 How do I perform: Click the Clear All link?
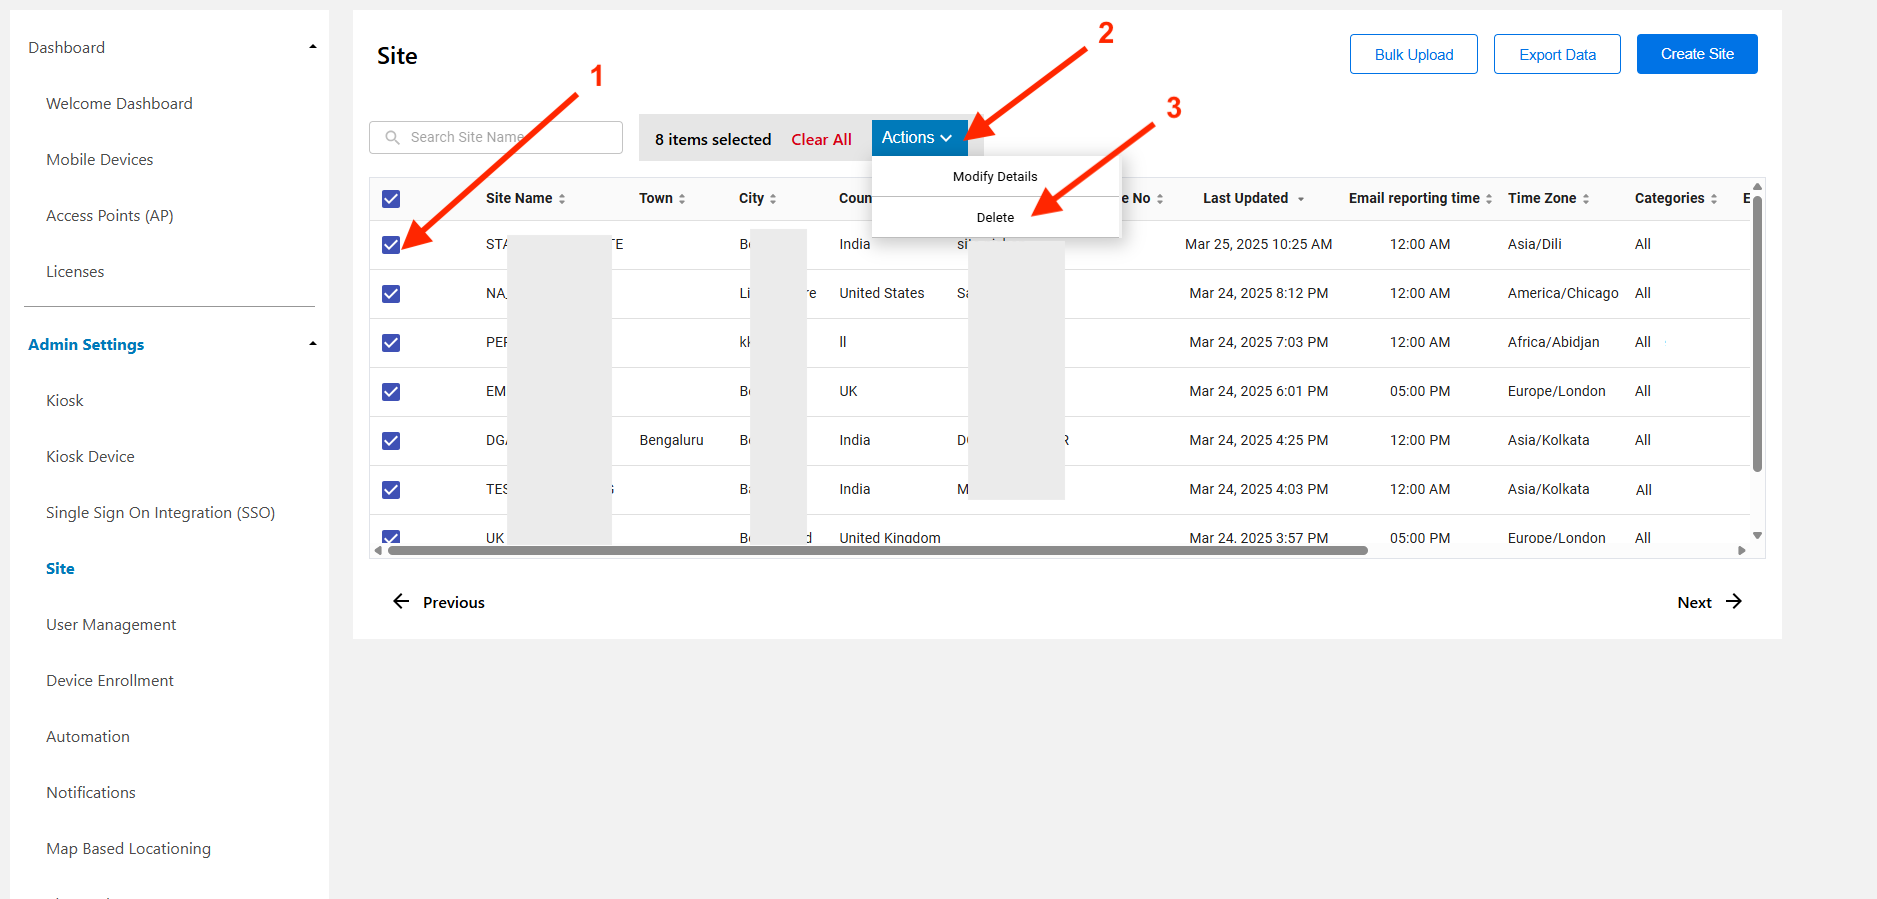click(x=821, y=140)
